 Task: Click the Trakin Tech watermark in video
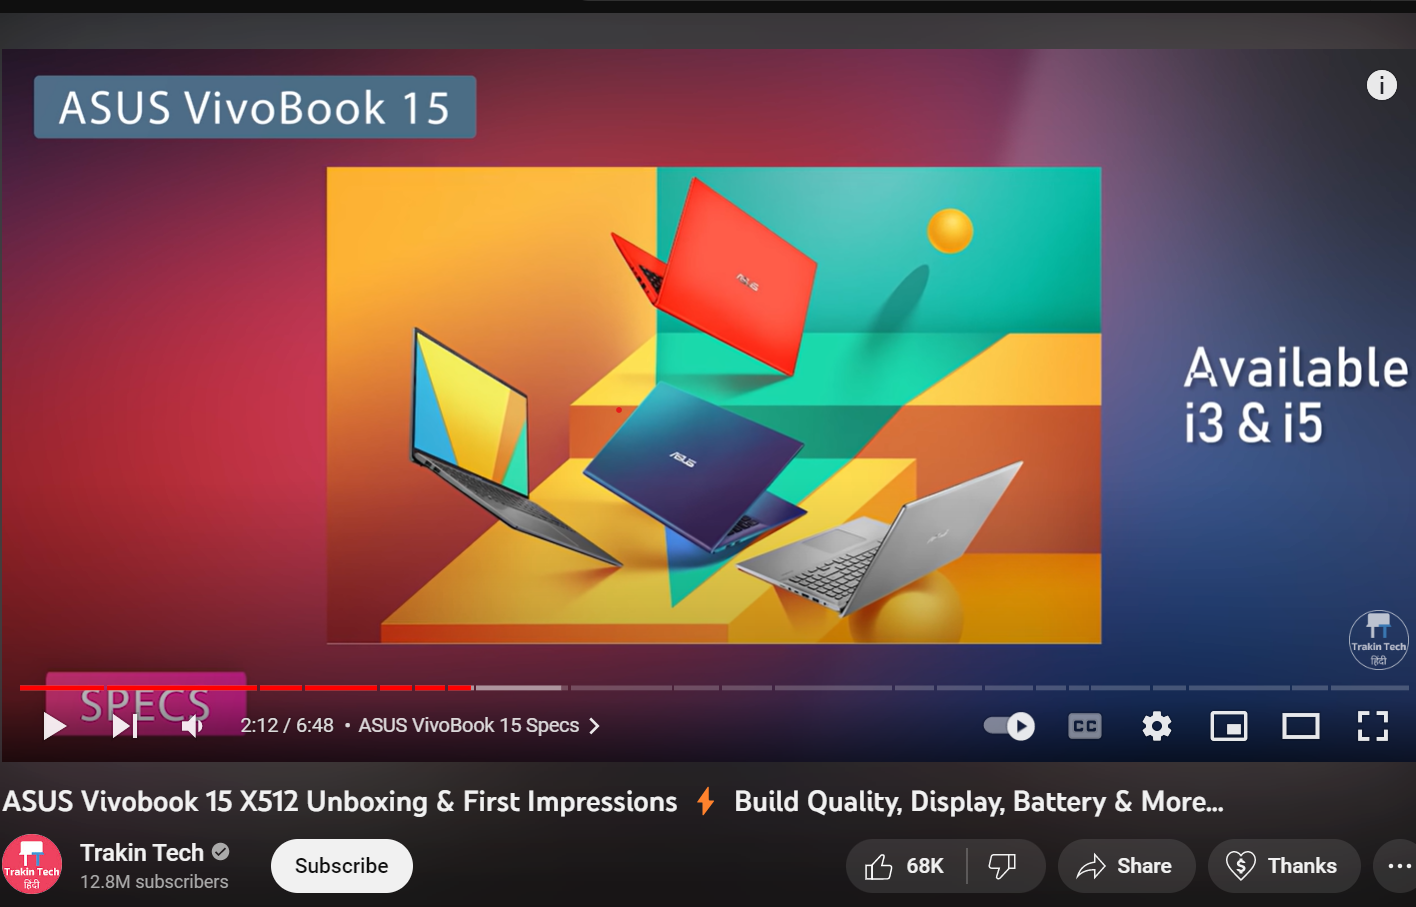coord(1379,640)
